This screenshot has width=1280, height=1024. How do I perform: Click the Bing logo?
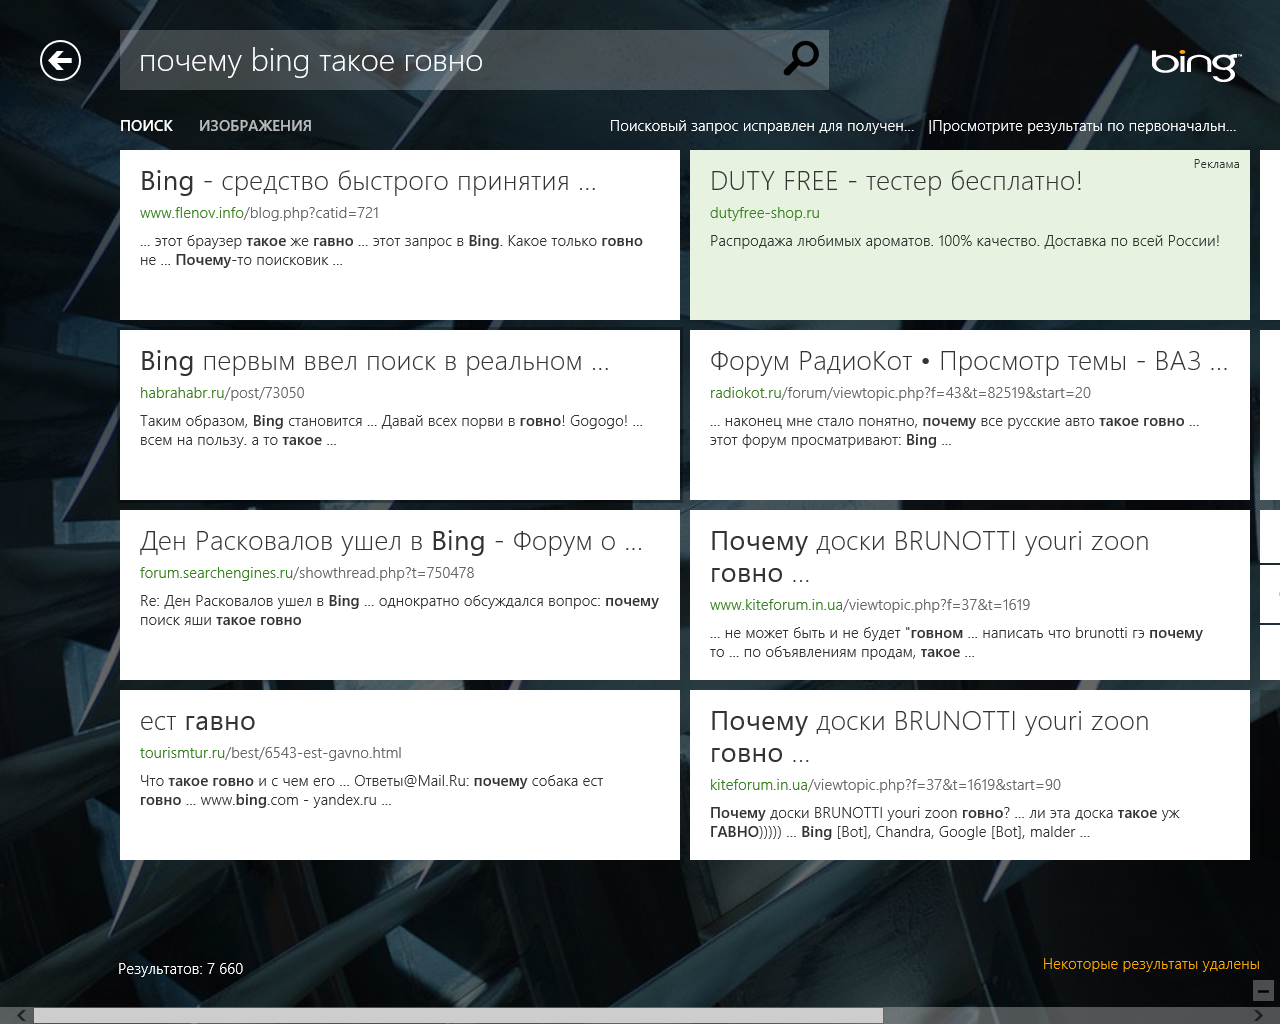click(1195, 64)
